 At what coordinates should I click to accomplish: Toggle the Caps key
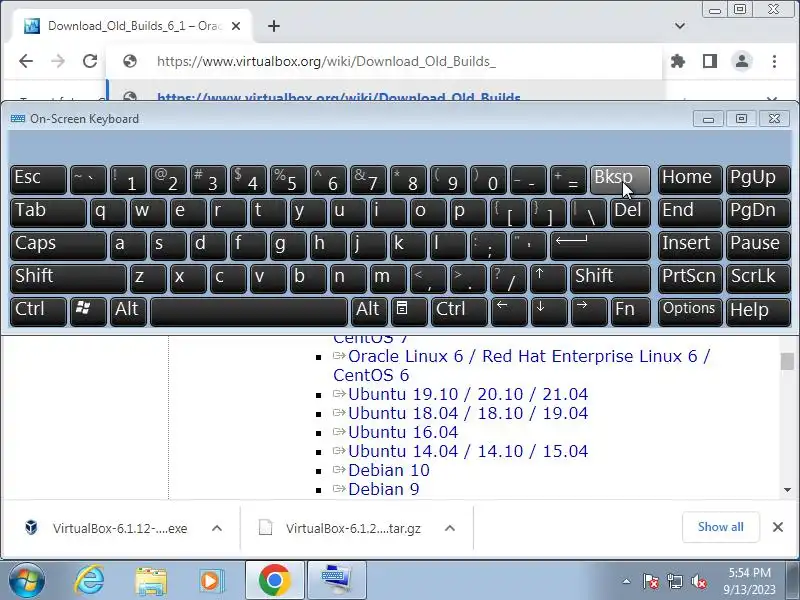(58, 245)
